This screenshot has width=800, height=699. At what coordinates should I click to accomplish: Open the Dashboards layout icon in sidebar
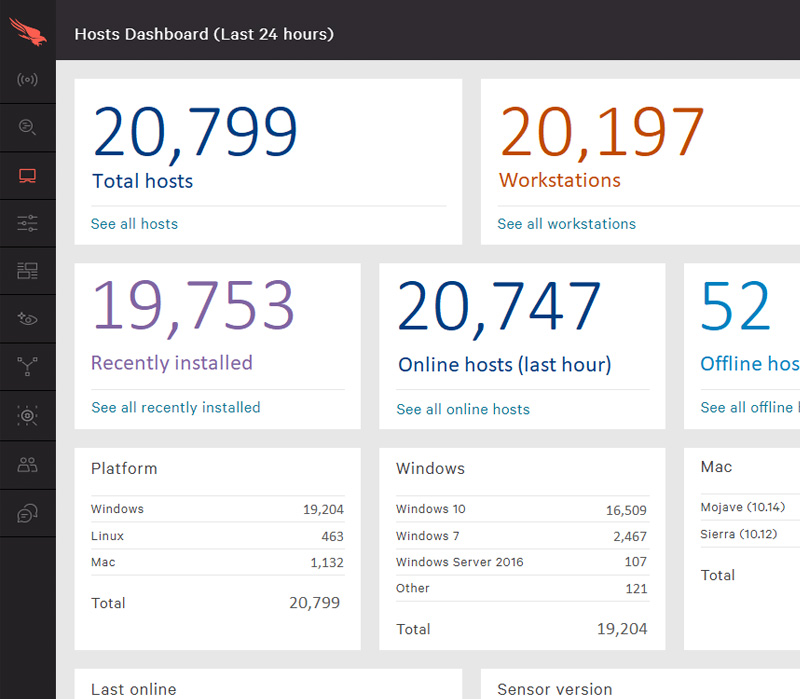28,271
